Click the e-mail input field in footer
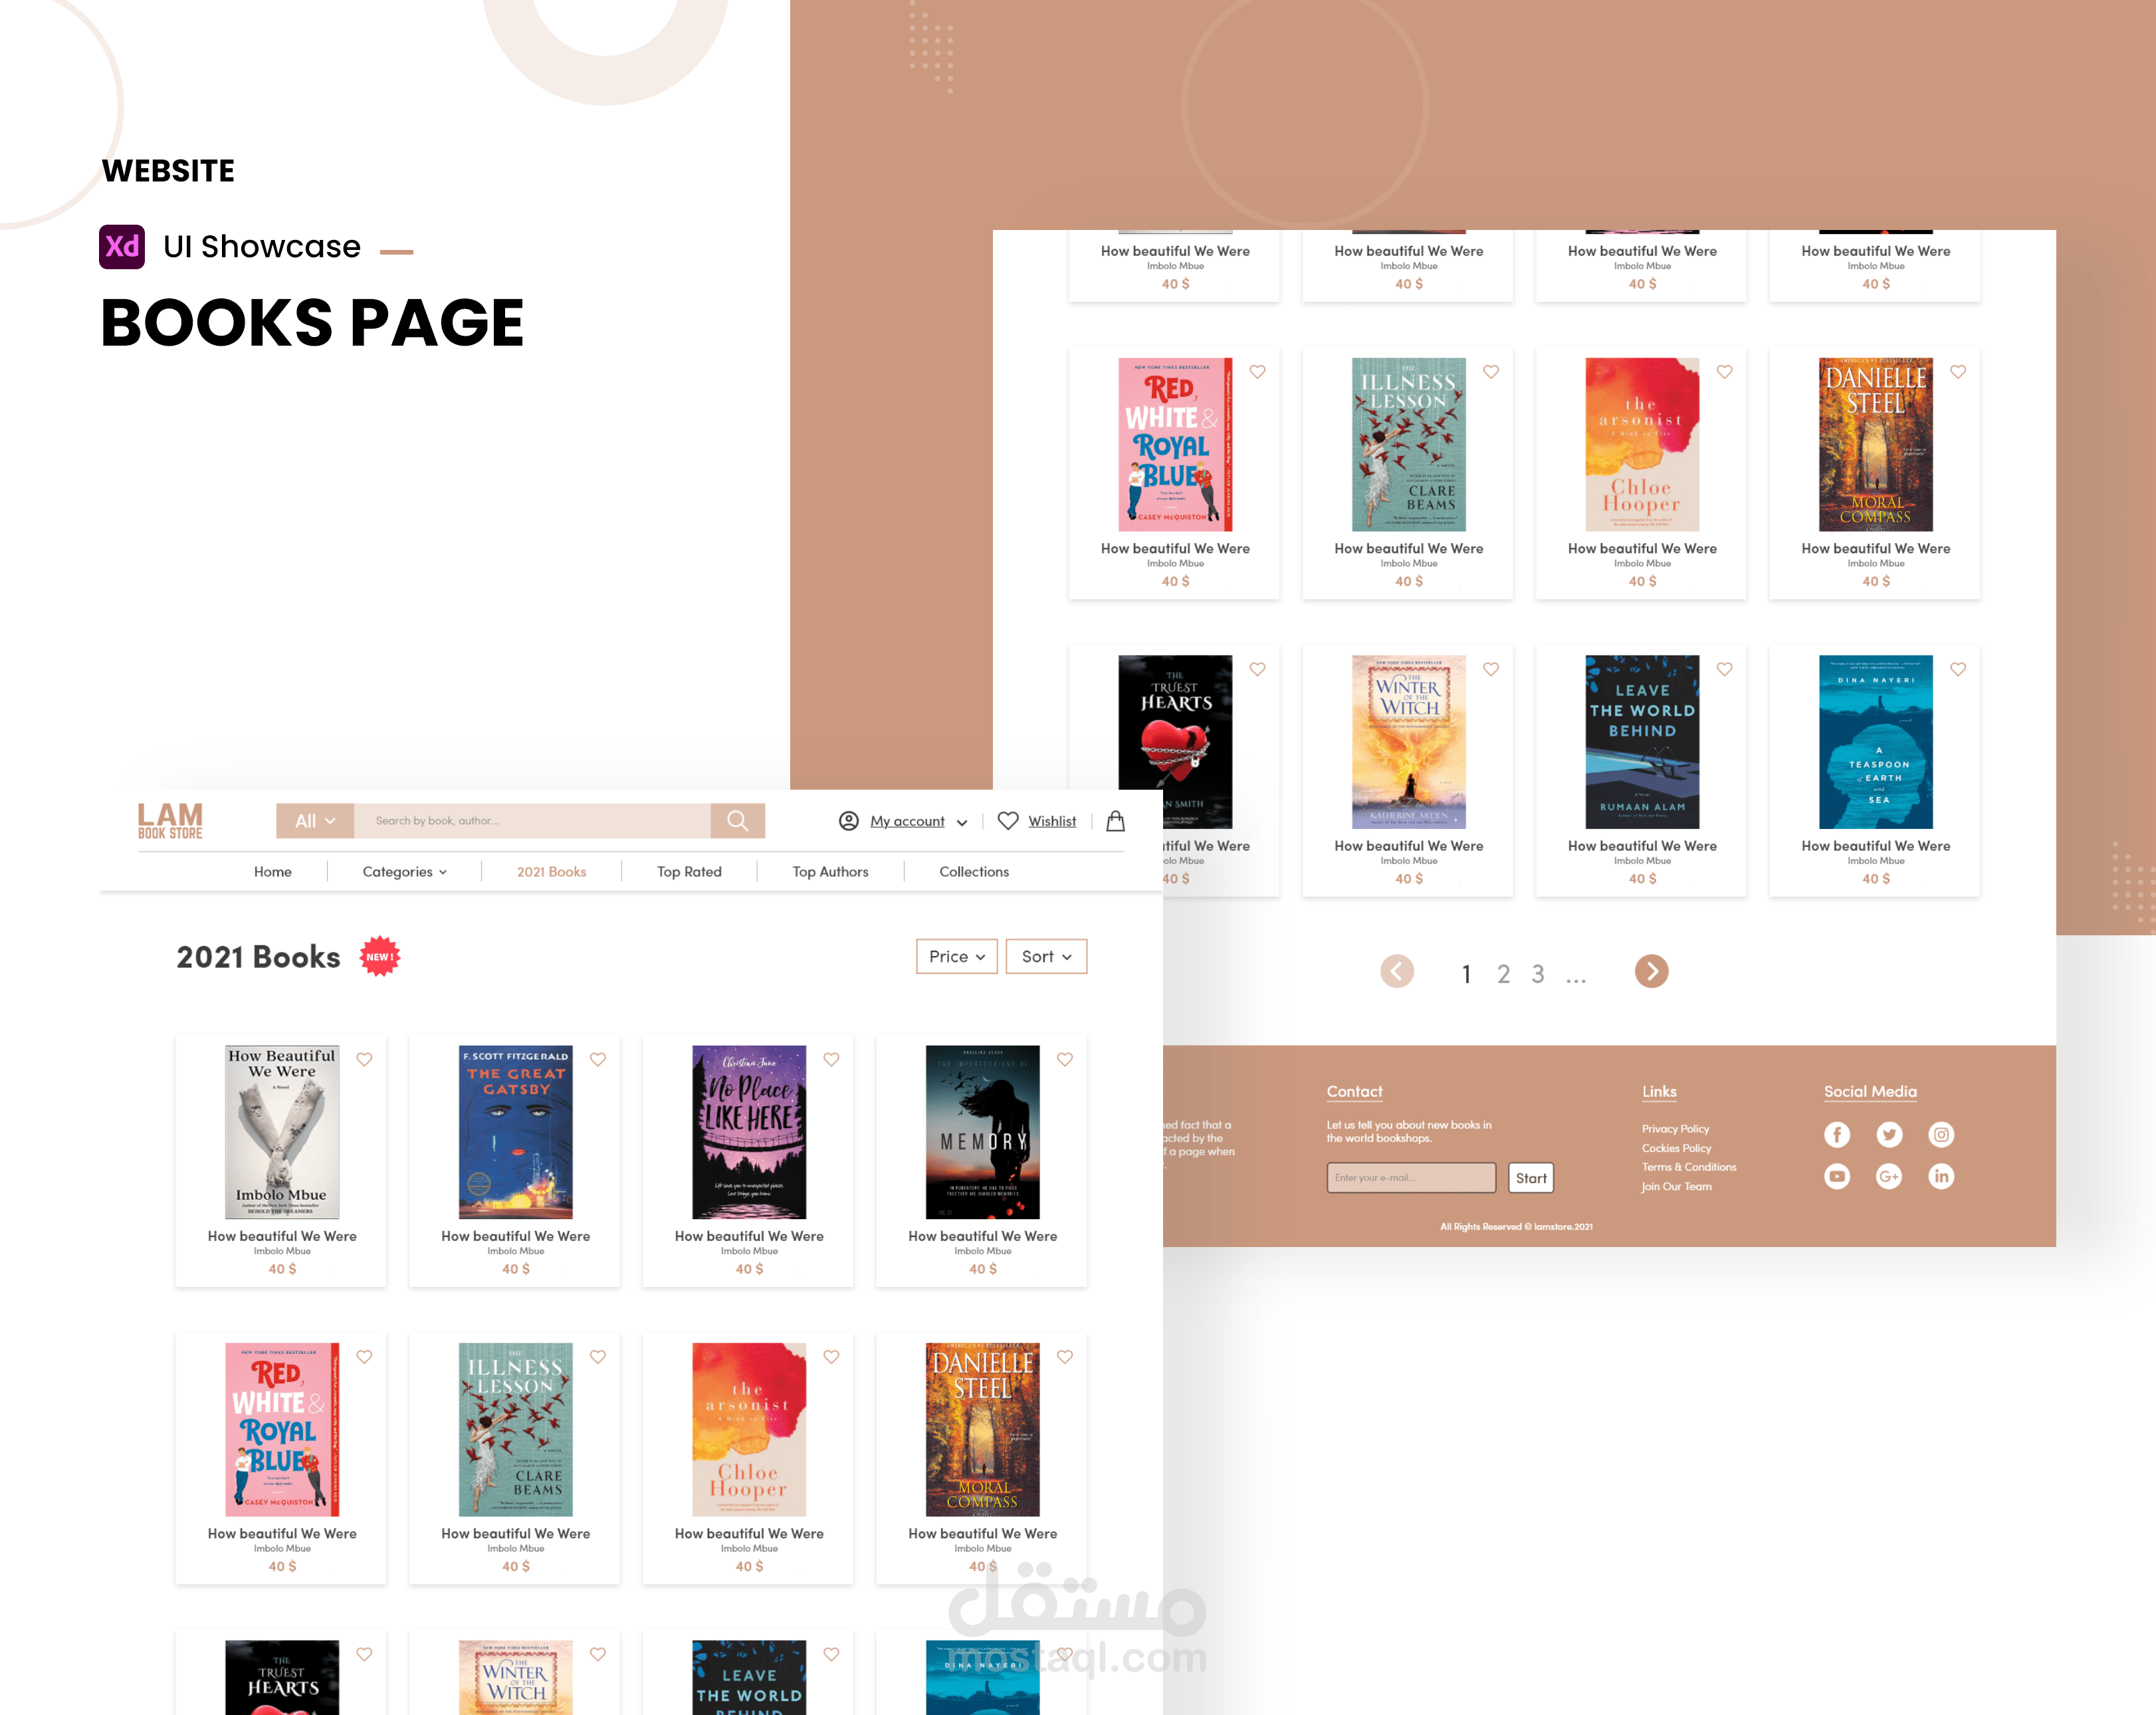2156x1715 pixels. [1410, 1177]
